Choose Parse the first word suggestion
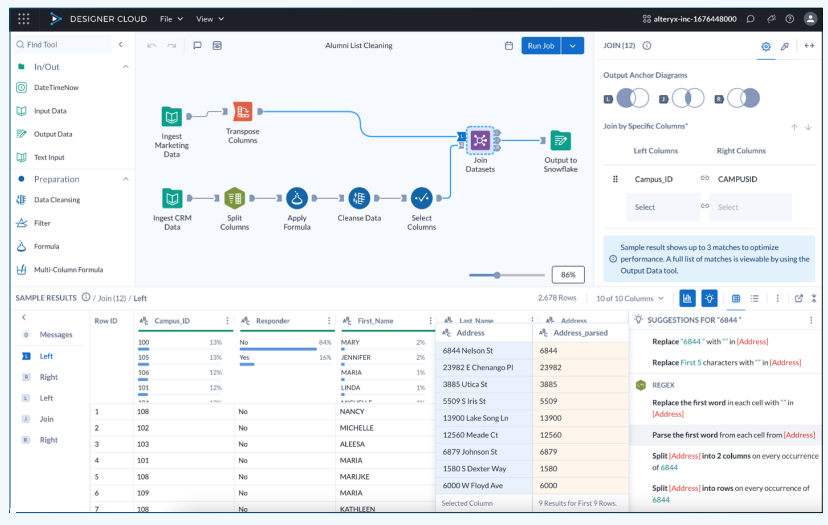Viewport: 828px width, 525px height. point(733,435)
